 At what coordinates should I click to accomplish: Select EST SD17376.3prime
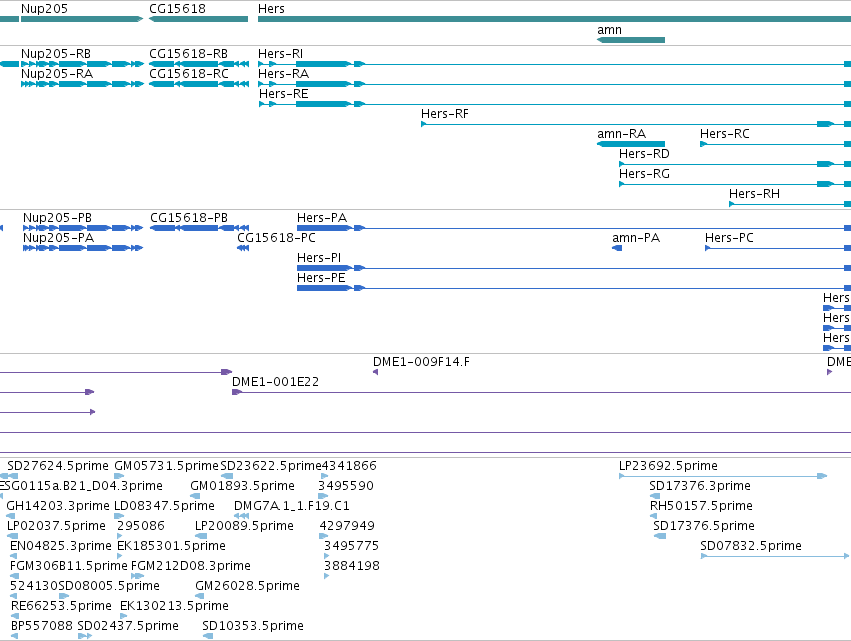[x=700, y=486]
